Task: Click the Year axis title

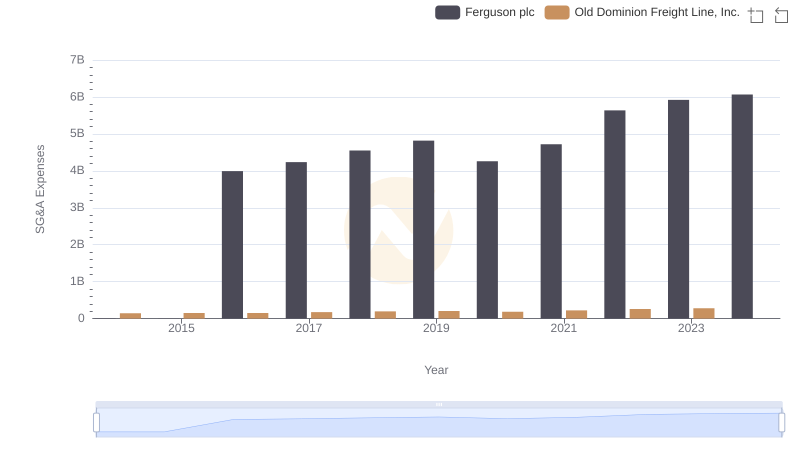Action: coord(436,370)
